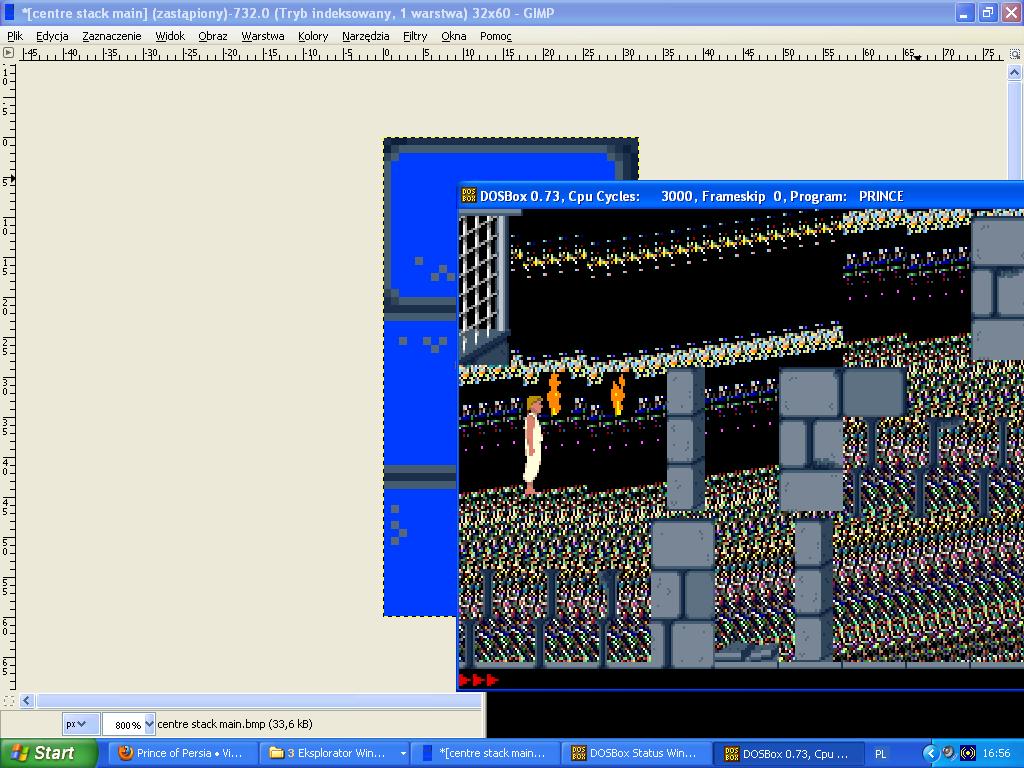The image size is (1024, 768).
Task: Click the Windows Start button
Action: [x=48, y=753]
